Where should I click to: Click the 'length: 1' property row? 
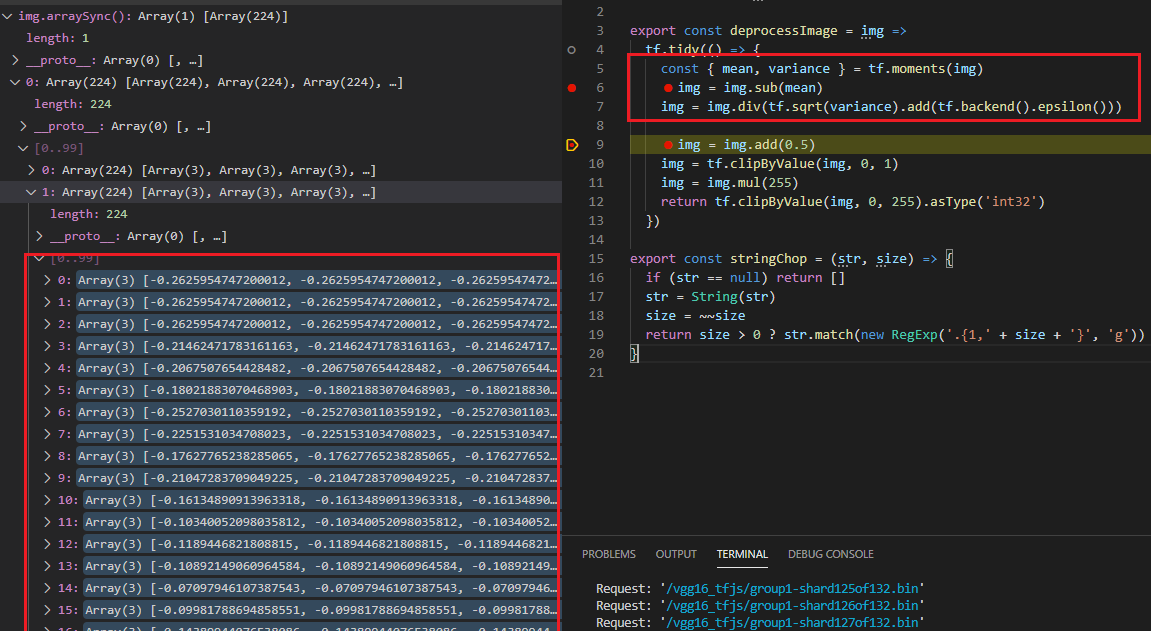(x=281, y=38)
